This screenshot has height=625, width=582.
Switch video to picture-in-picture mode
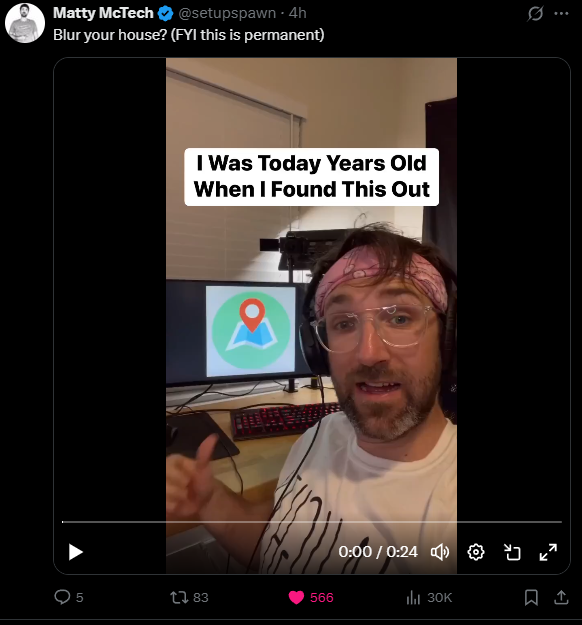(512, 552)
